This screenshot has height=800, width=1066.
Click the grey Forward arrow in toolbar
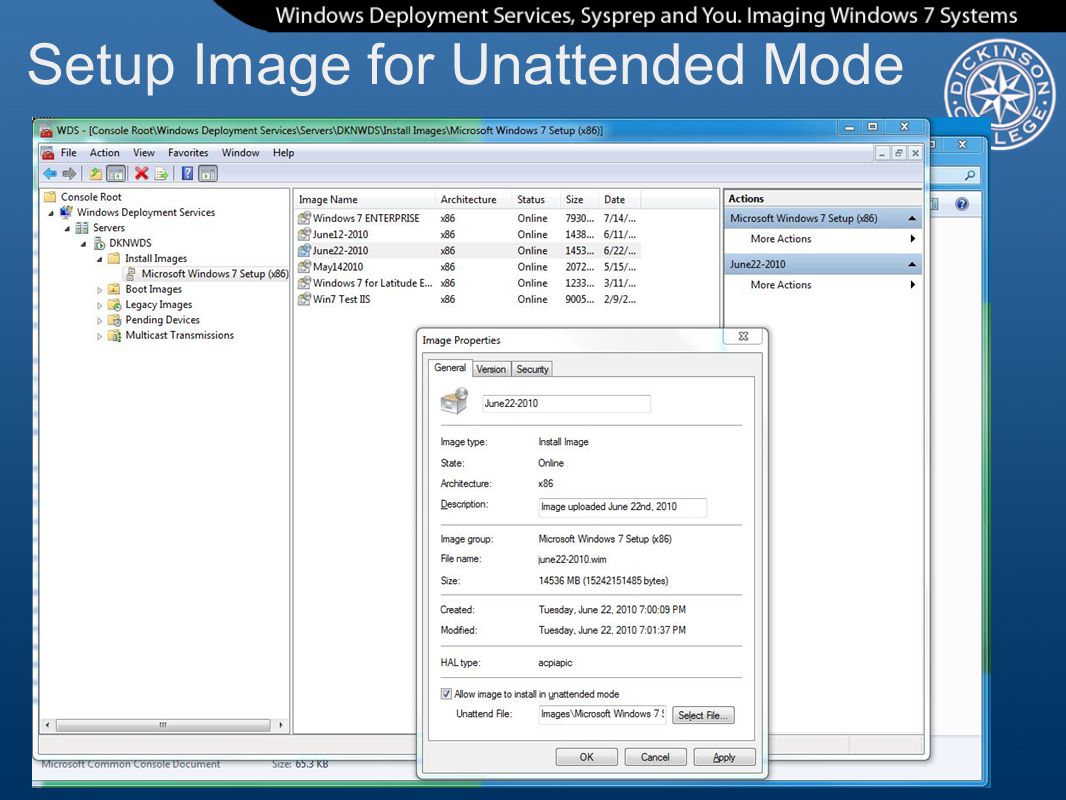tap(69, 174)
